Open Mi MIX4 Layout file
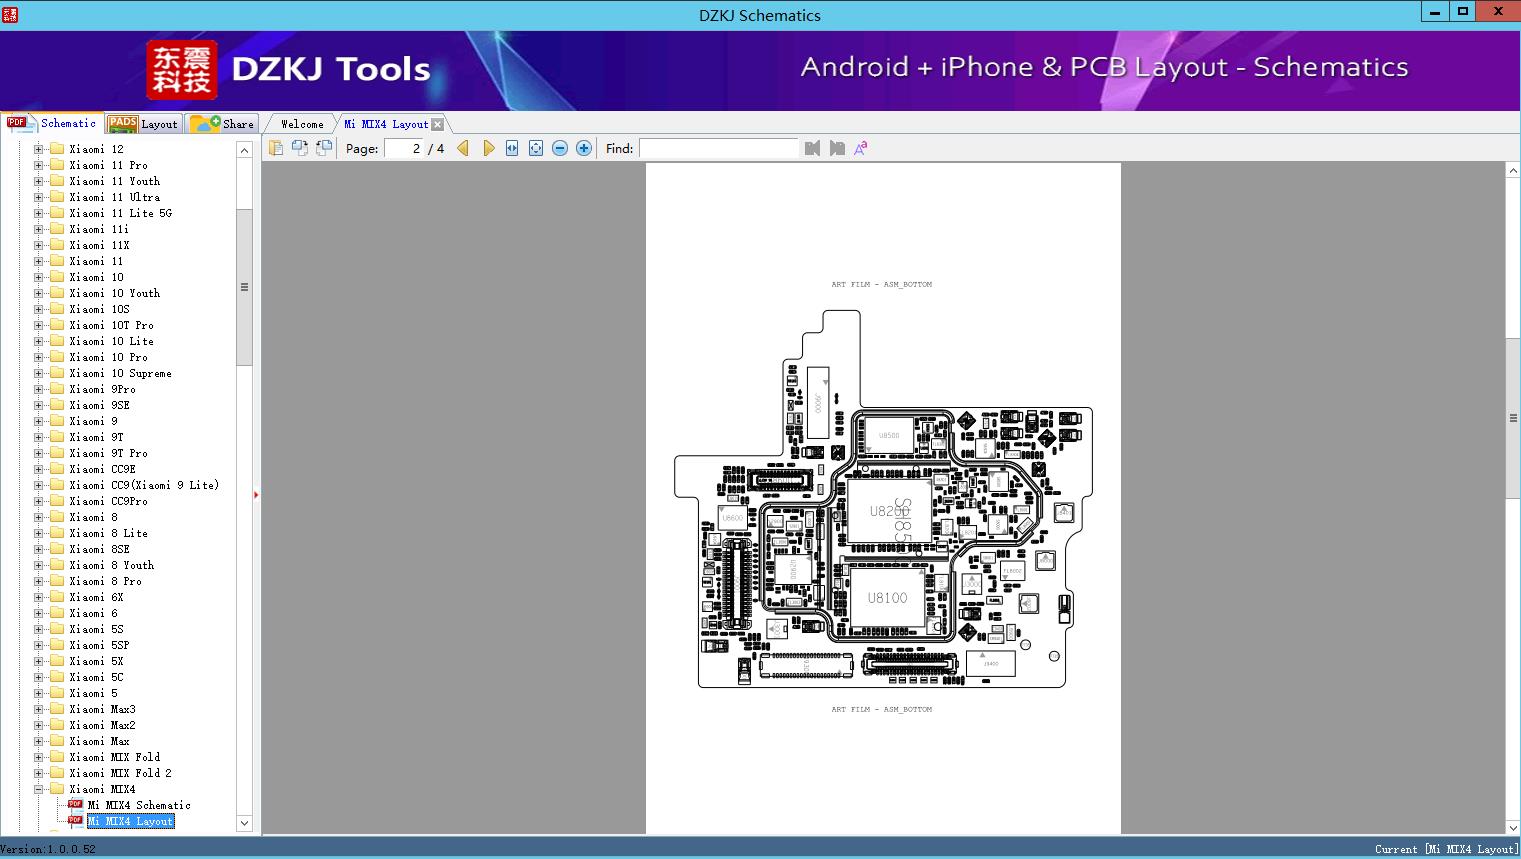 tap(130, 821)
